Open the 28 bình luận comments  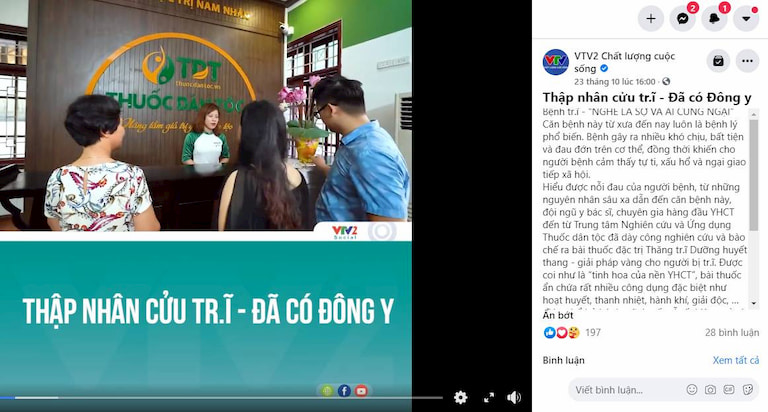[732, 333]
